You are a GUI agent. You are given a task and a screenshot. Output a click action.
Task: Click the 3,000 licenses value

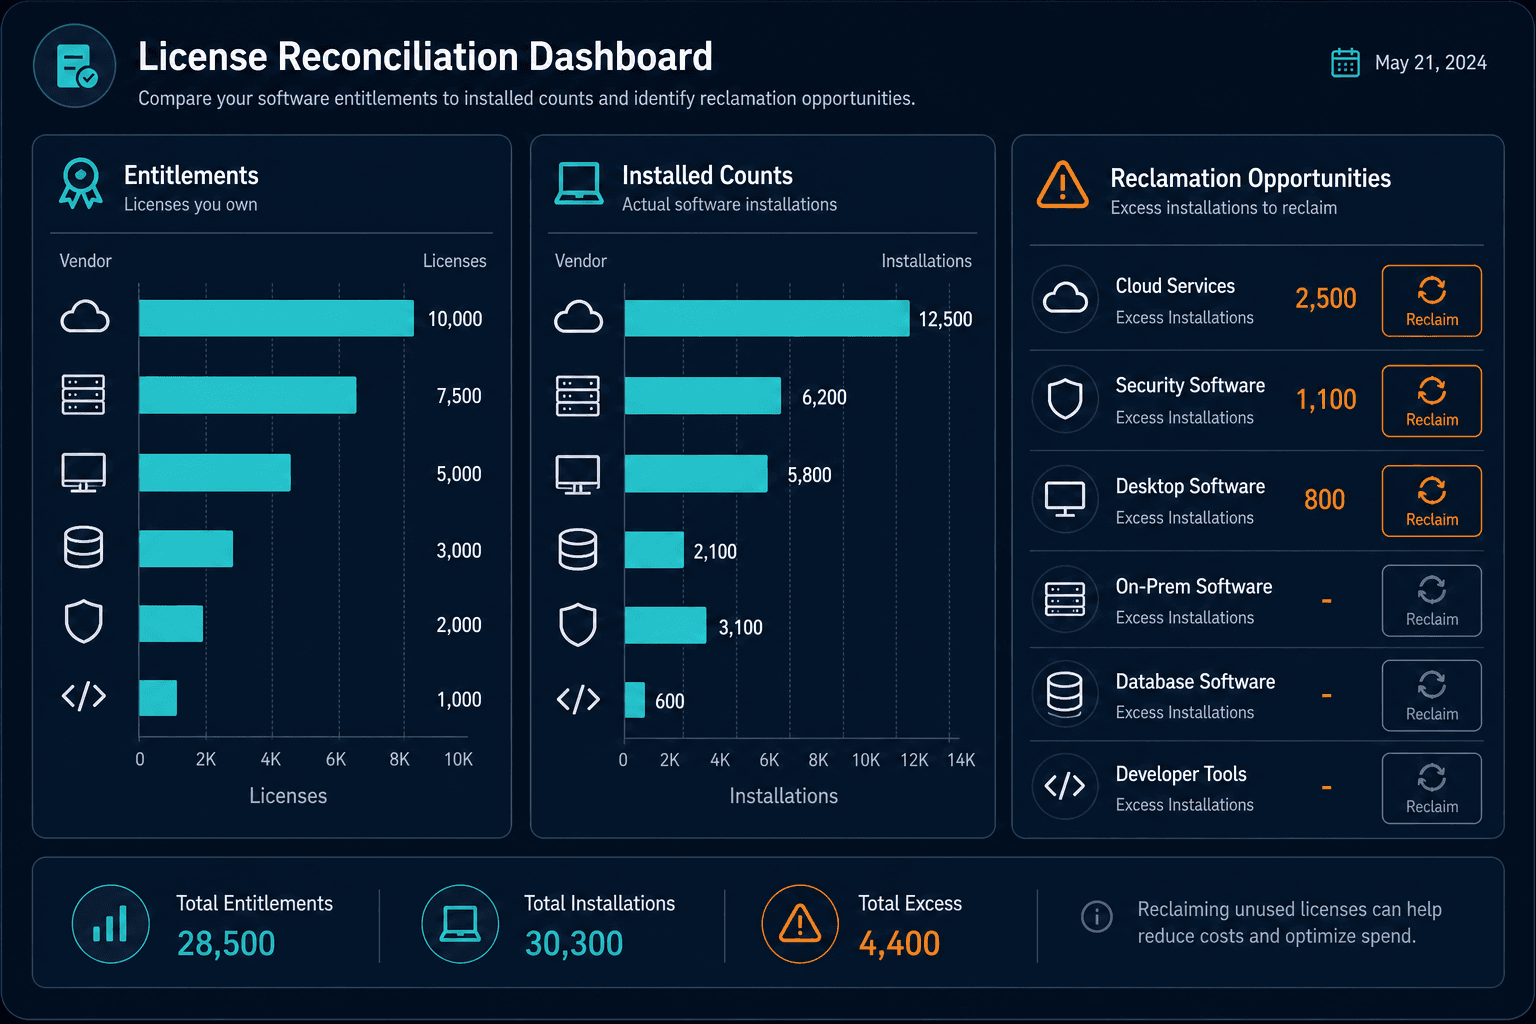tap(459, 551)
